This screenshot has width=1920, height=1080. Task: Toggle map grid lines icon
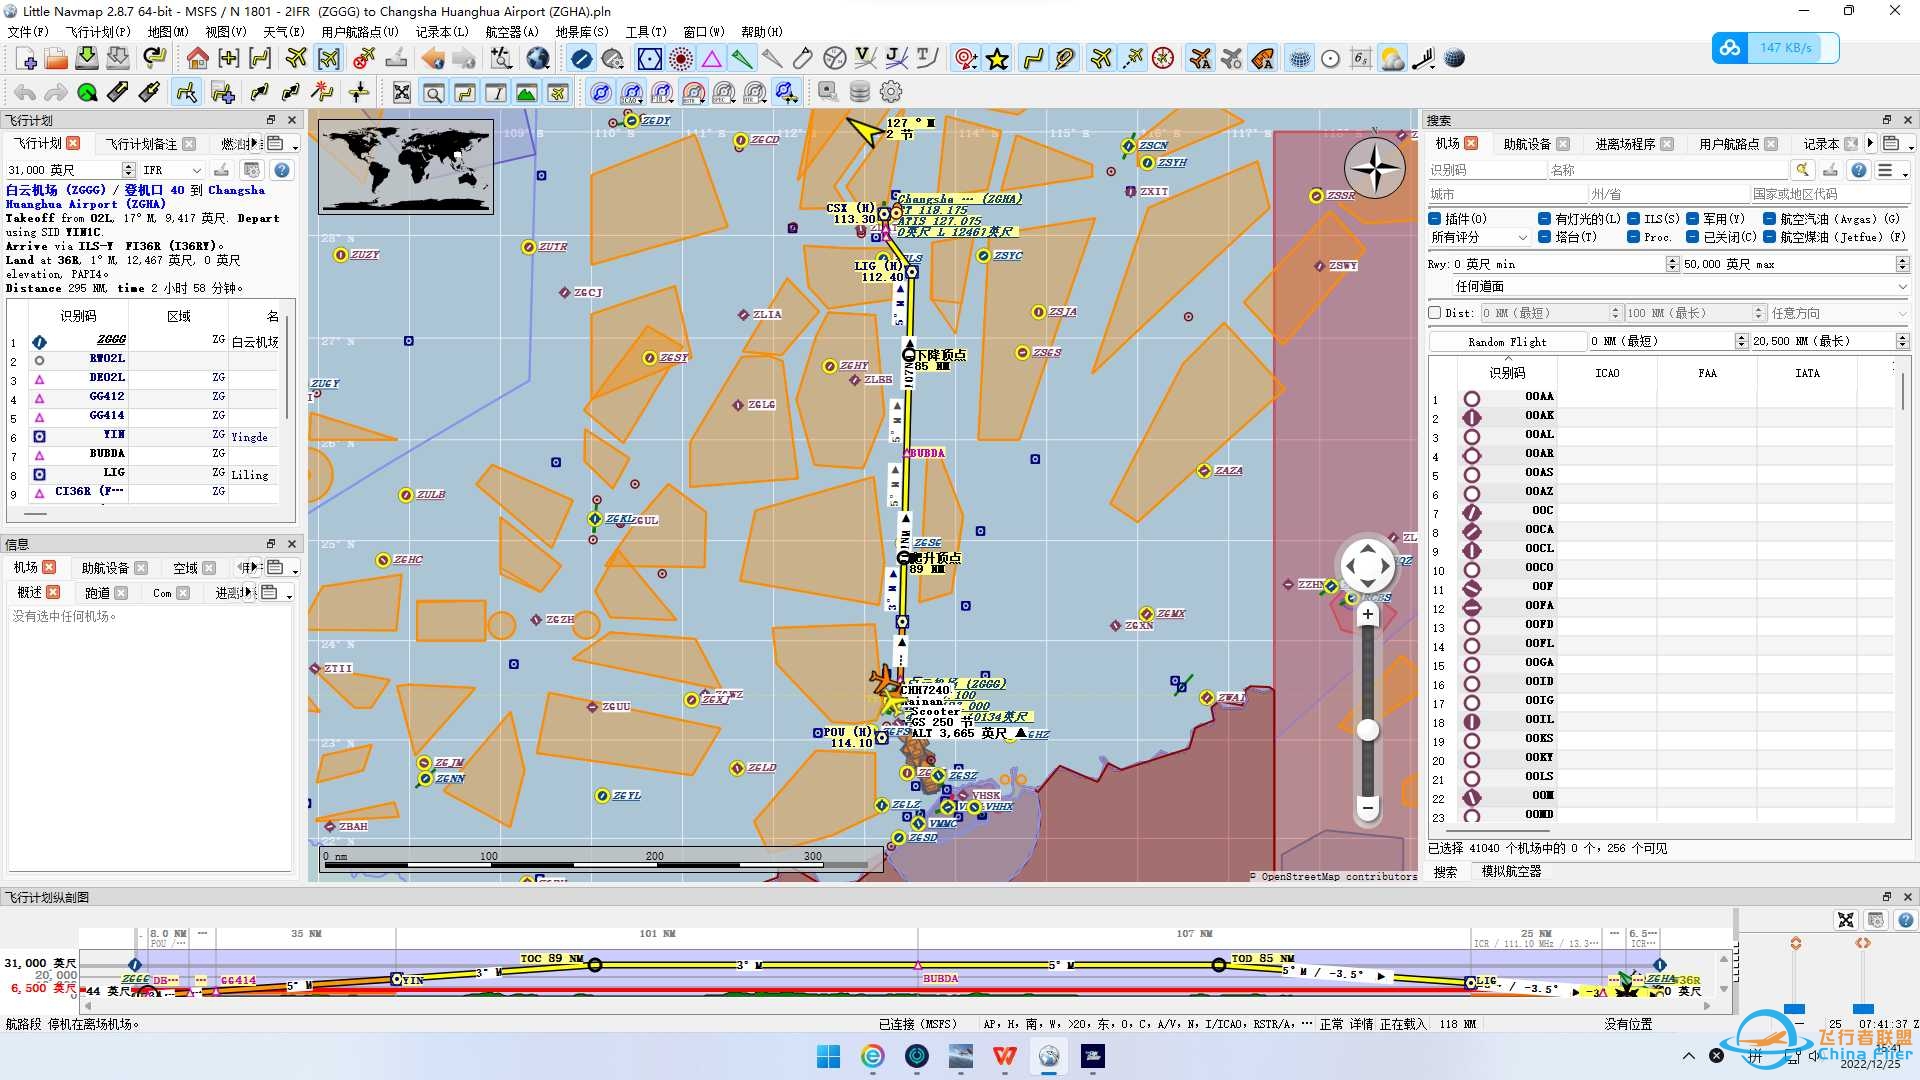pos(1299,59)
